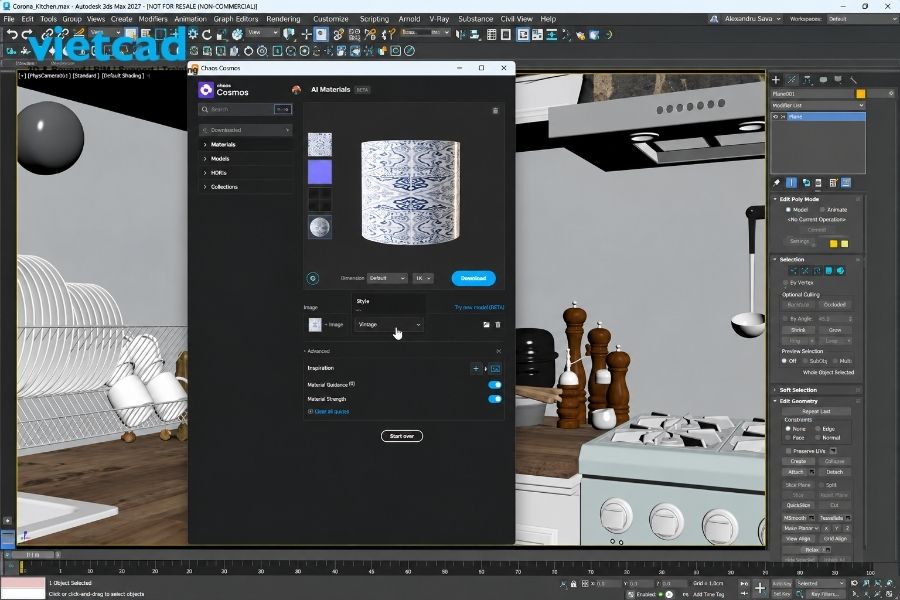
Task: Click the Select and Link chain icon
Action: click(48, 34)
